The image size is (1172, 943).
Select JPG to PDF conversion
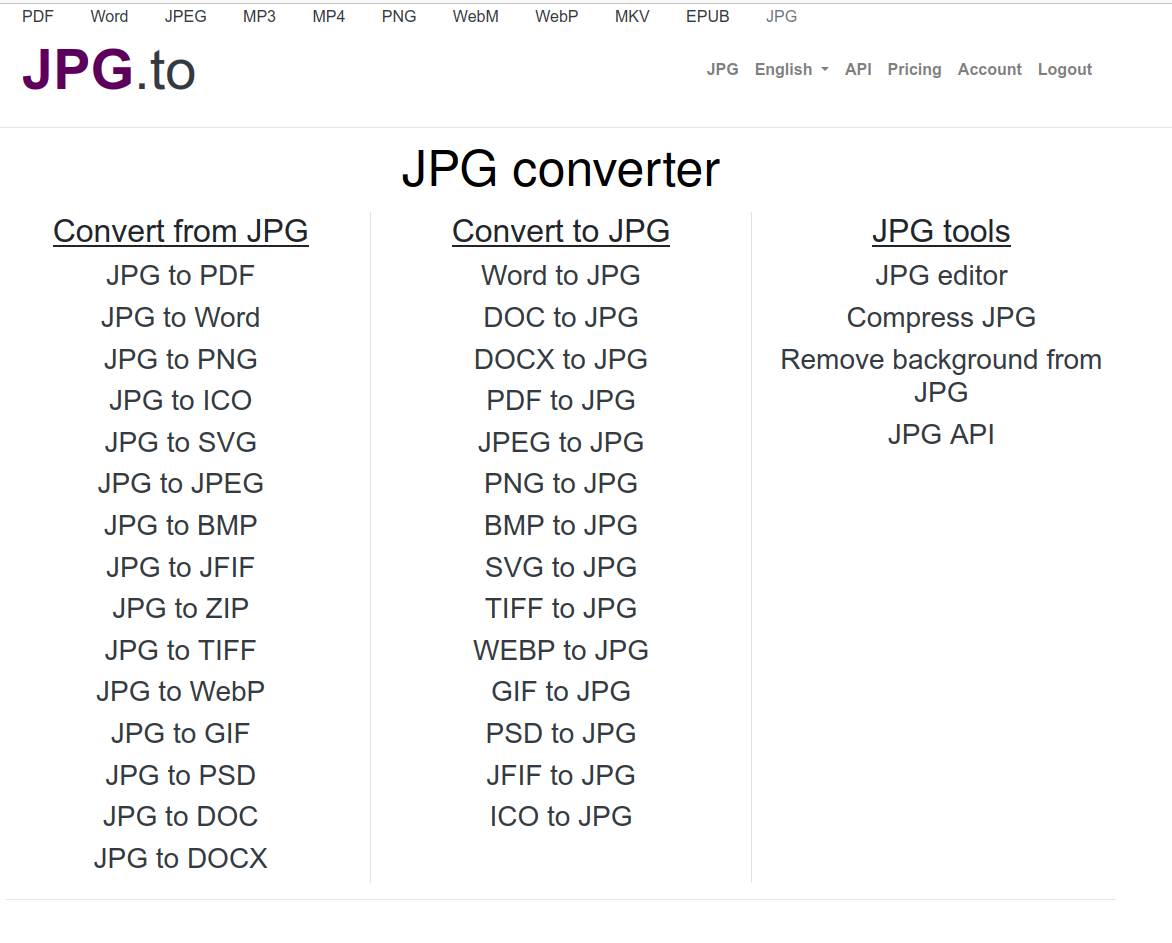180,275
